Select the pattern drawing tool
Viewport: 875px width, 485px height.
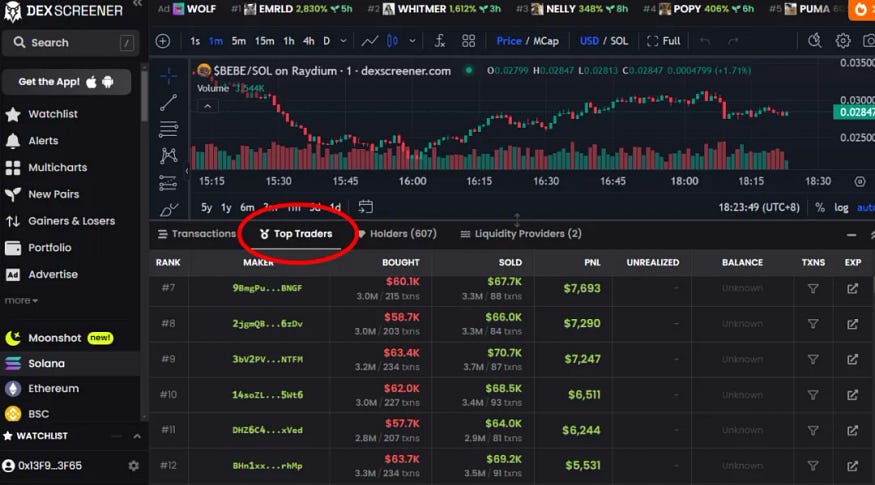169,156
